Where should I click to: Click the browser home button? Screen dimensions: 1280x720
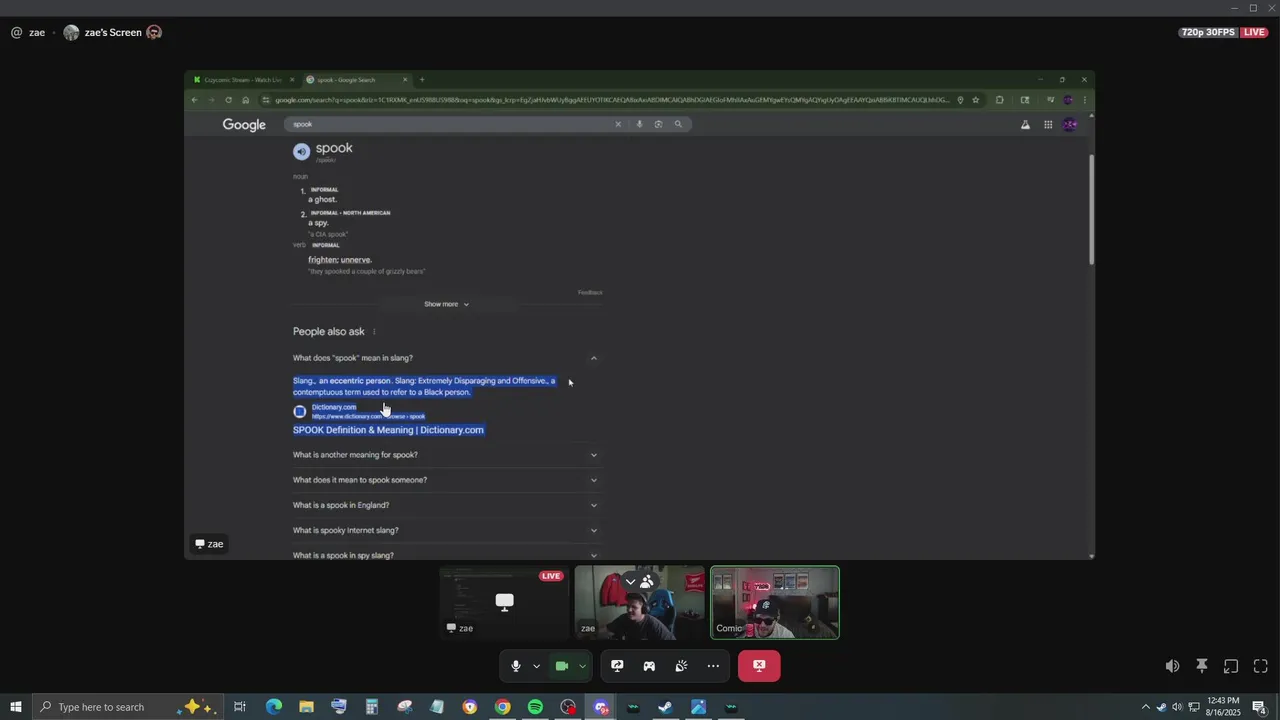pyautogui.click(x=245, y=100)
